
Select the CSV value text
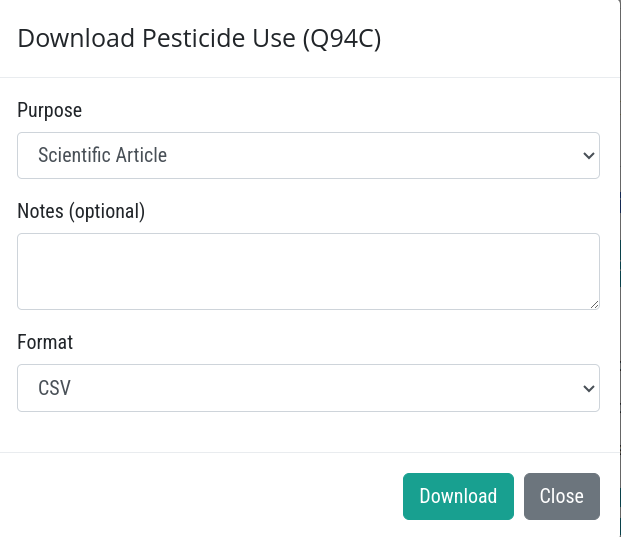click(54, 388)
